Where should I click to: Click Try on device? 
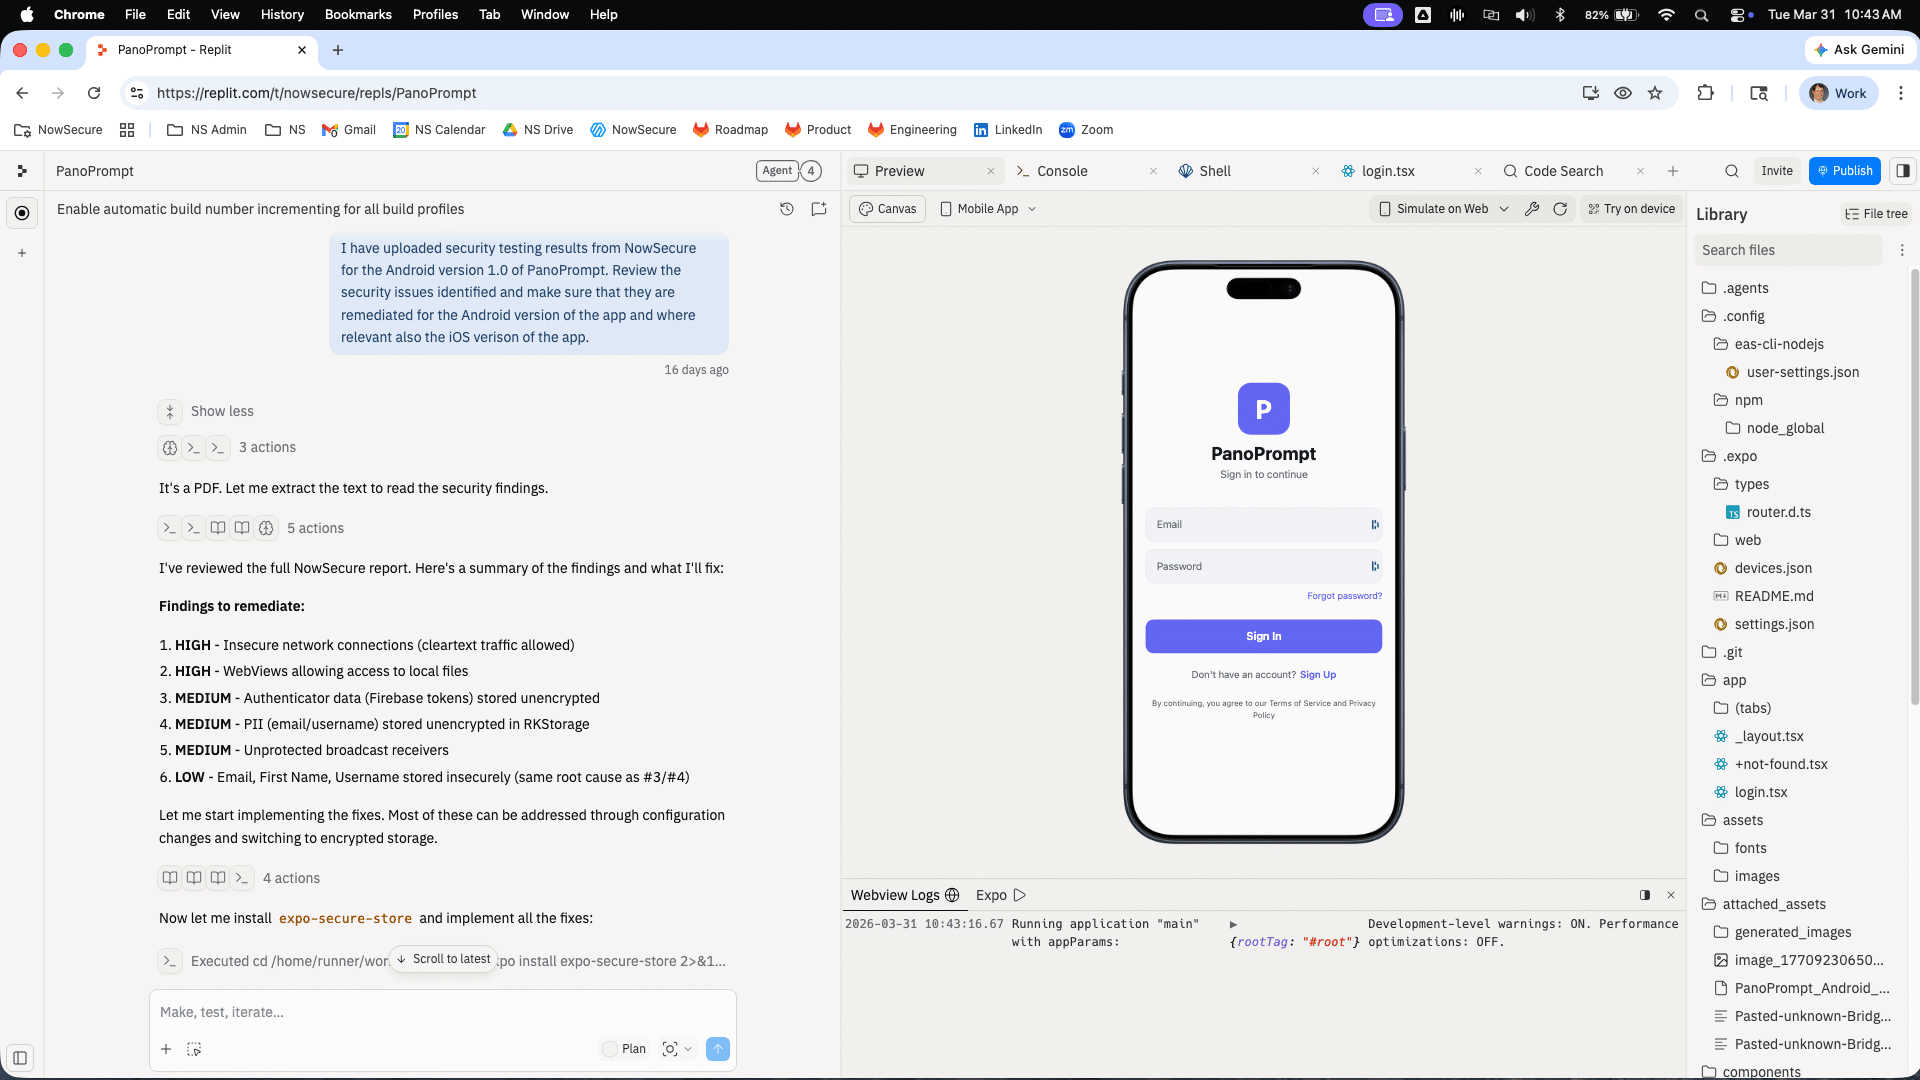tap(1632, 209)
